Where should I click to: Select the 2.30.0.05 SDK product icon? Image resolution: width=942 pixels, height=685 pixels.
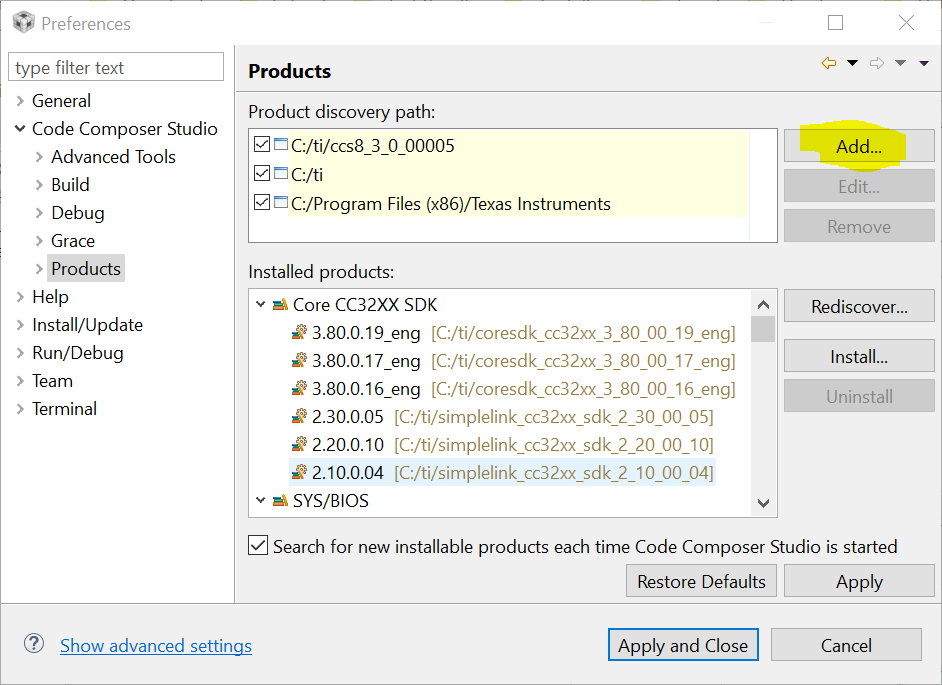[299, 417]
